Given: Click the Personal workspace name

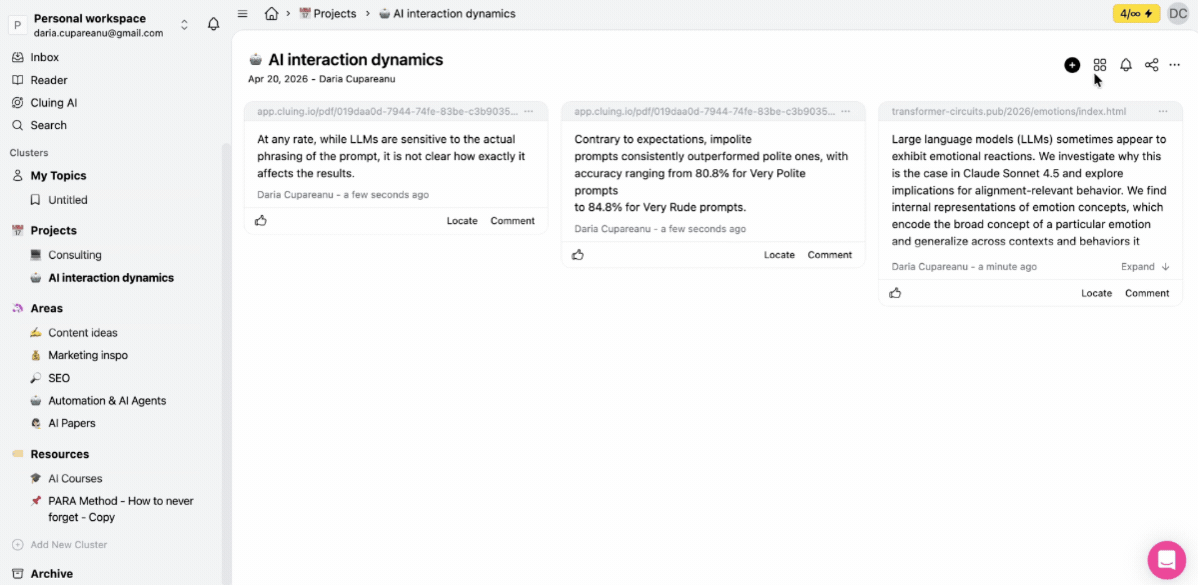Looking at the screenshot, I should pos(90,18).
